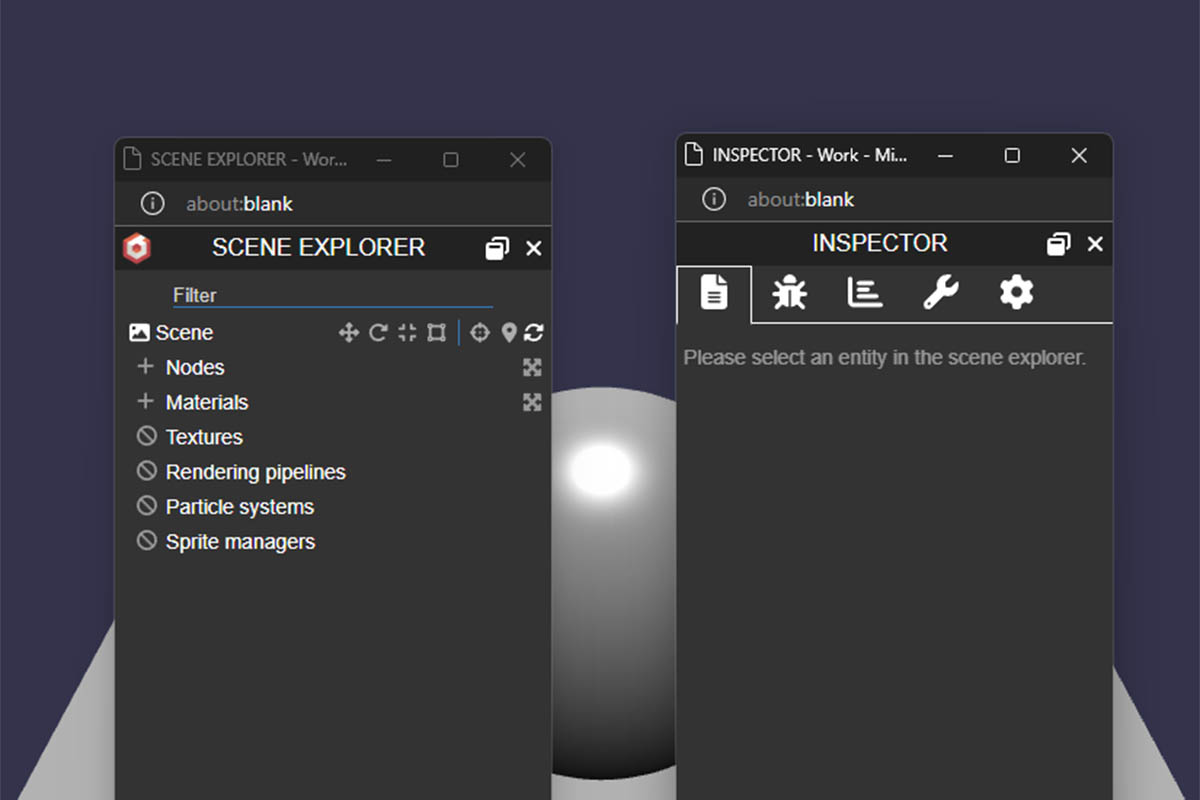Enable the translate gizmo in Scene row

pyautogui.click(x=348, y=333)
